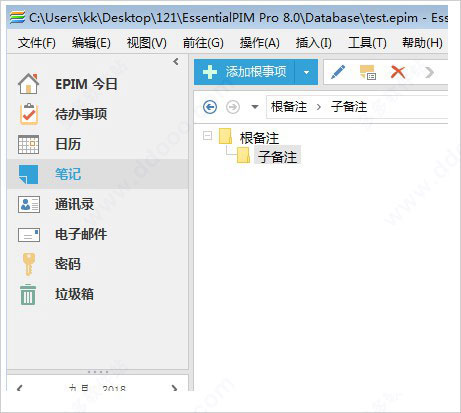Image resolution: width=461 pixels, height=413 pixels.
Task: Open the 编辑(E) menu
Action: tap(91, 43)
